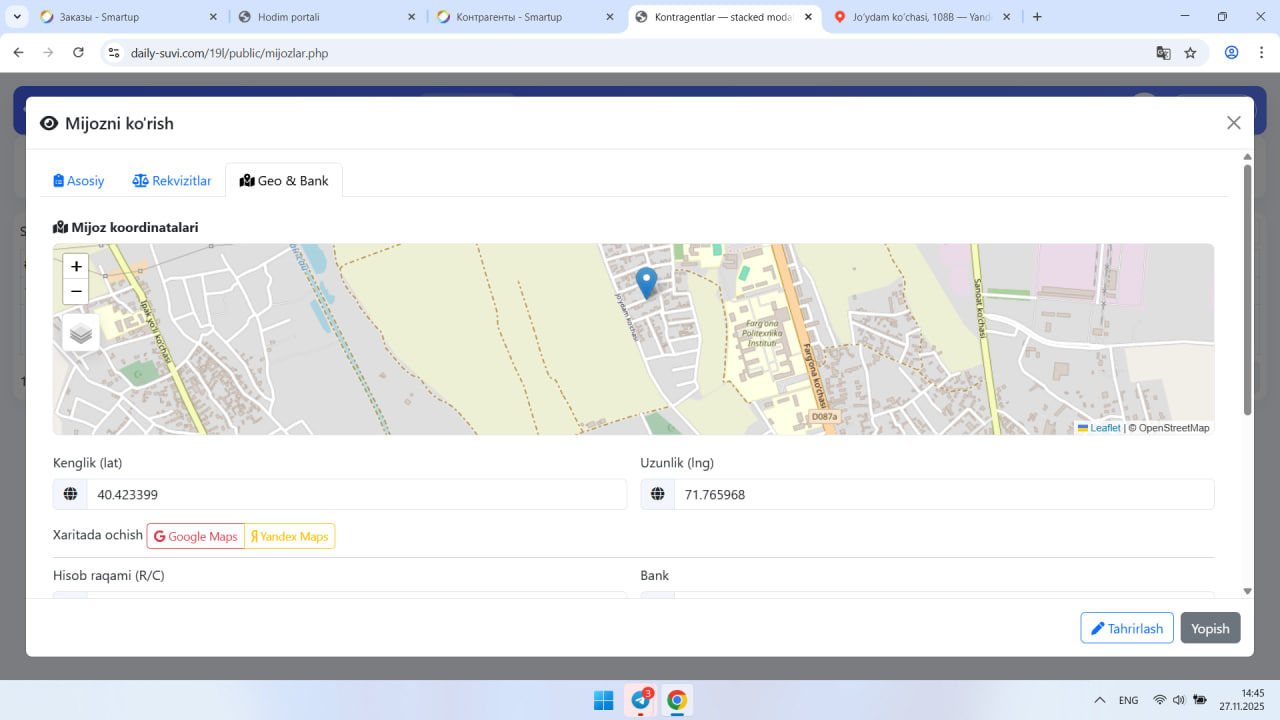1280x720 pixels.
Task: Switch to the Rekvizitlar tab
Action: pyautogui.click(x=172, y=181)
